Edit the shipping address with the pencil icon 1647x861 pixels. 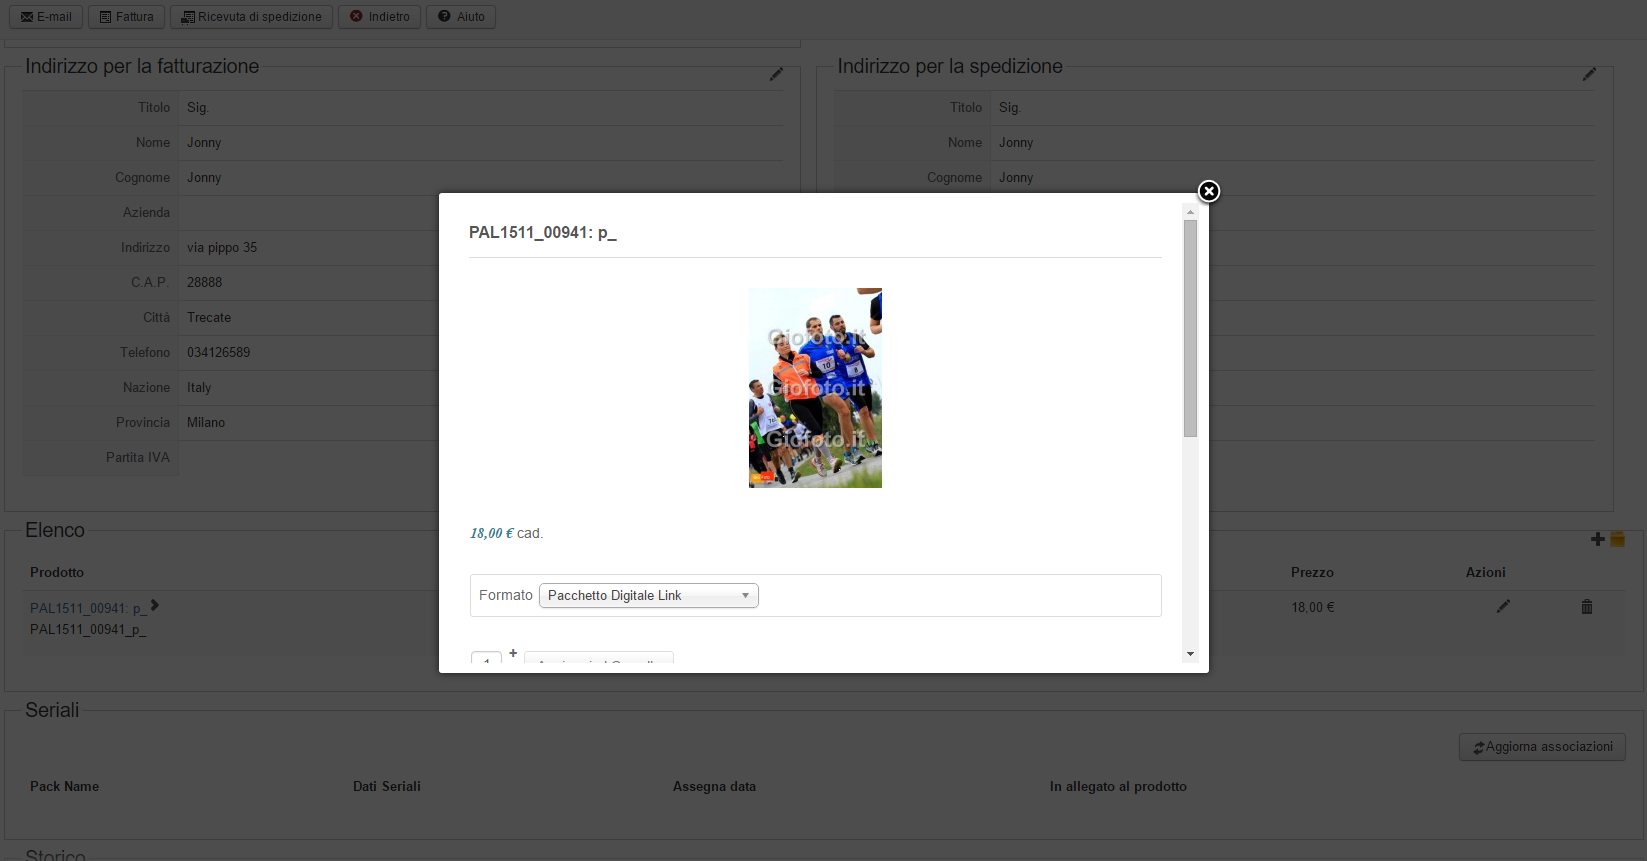[x=1589, y=74]
